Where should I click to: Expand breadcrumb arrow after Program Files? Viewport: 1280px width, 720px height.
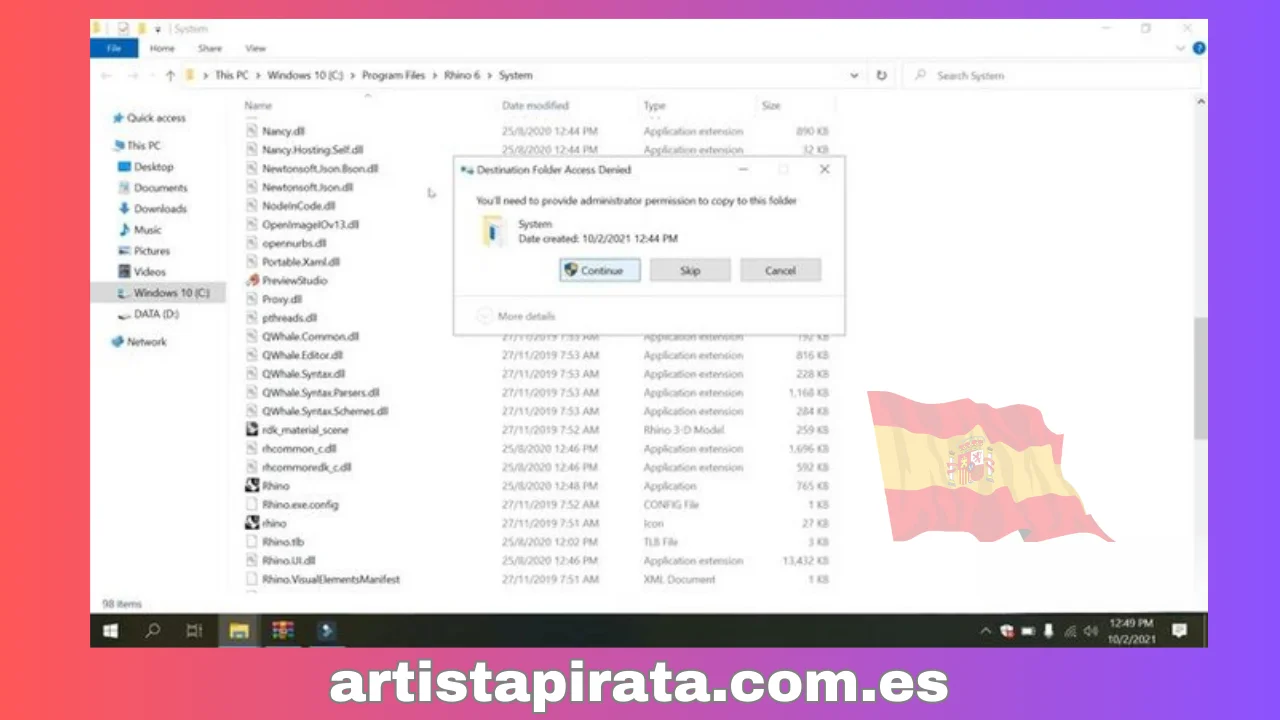click(x=435, y=76)
